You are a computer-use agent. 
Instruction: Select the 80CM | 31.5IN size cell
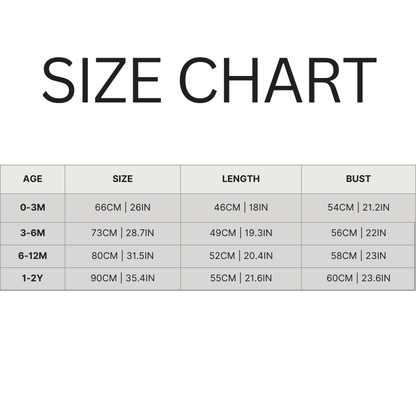(x=123, y=256)
